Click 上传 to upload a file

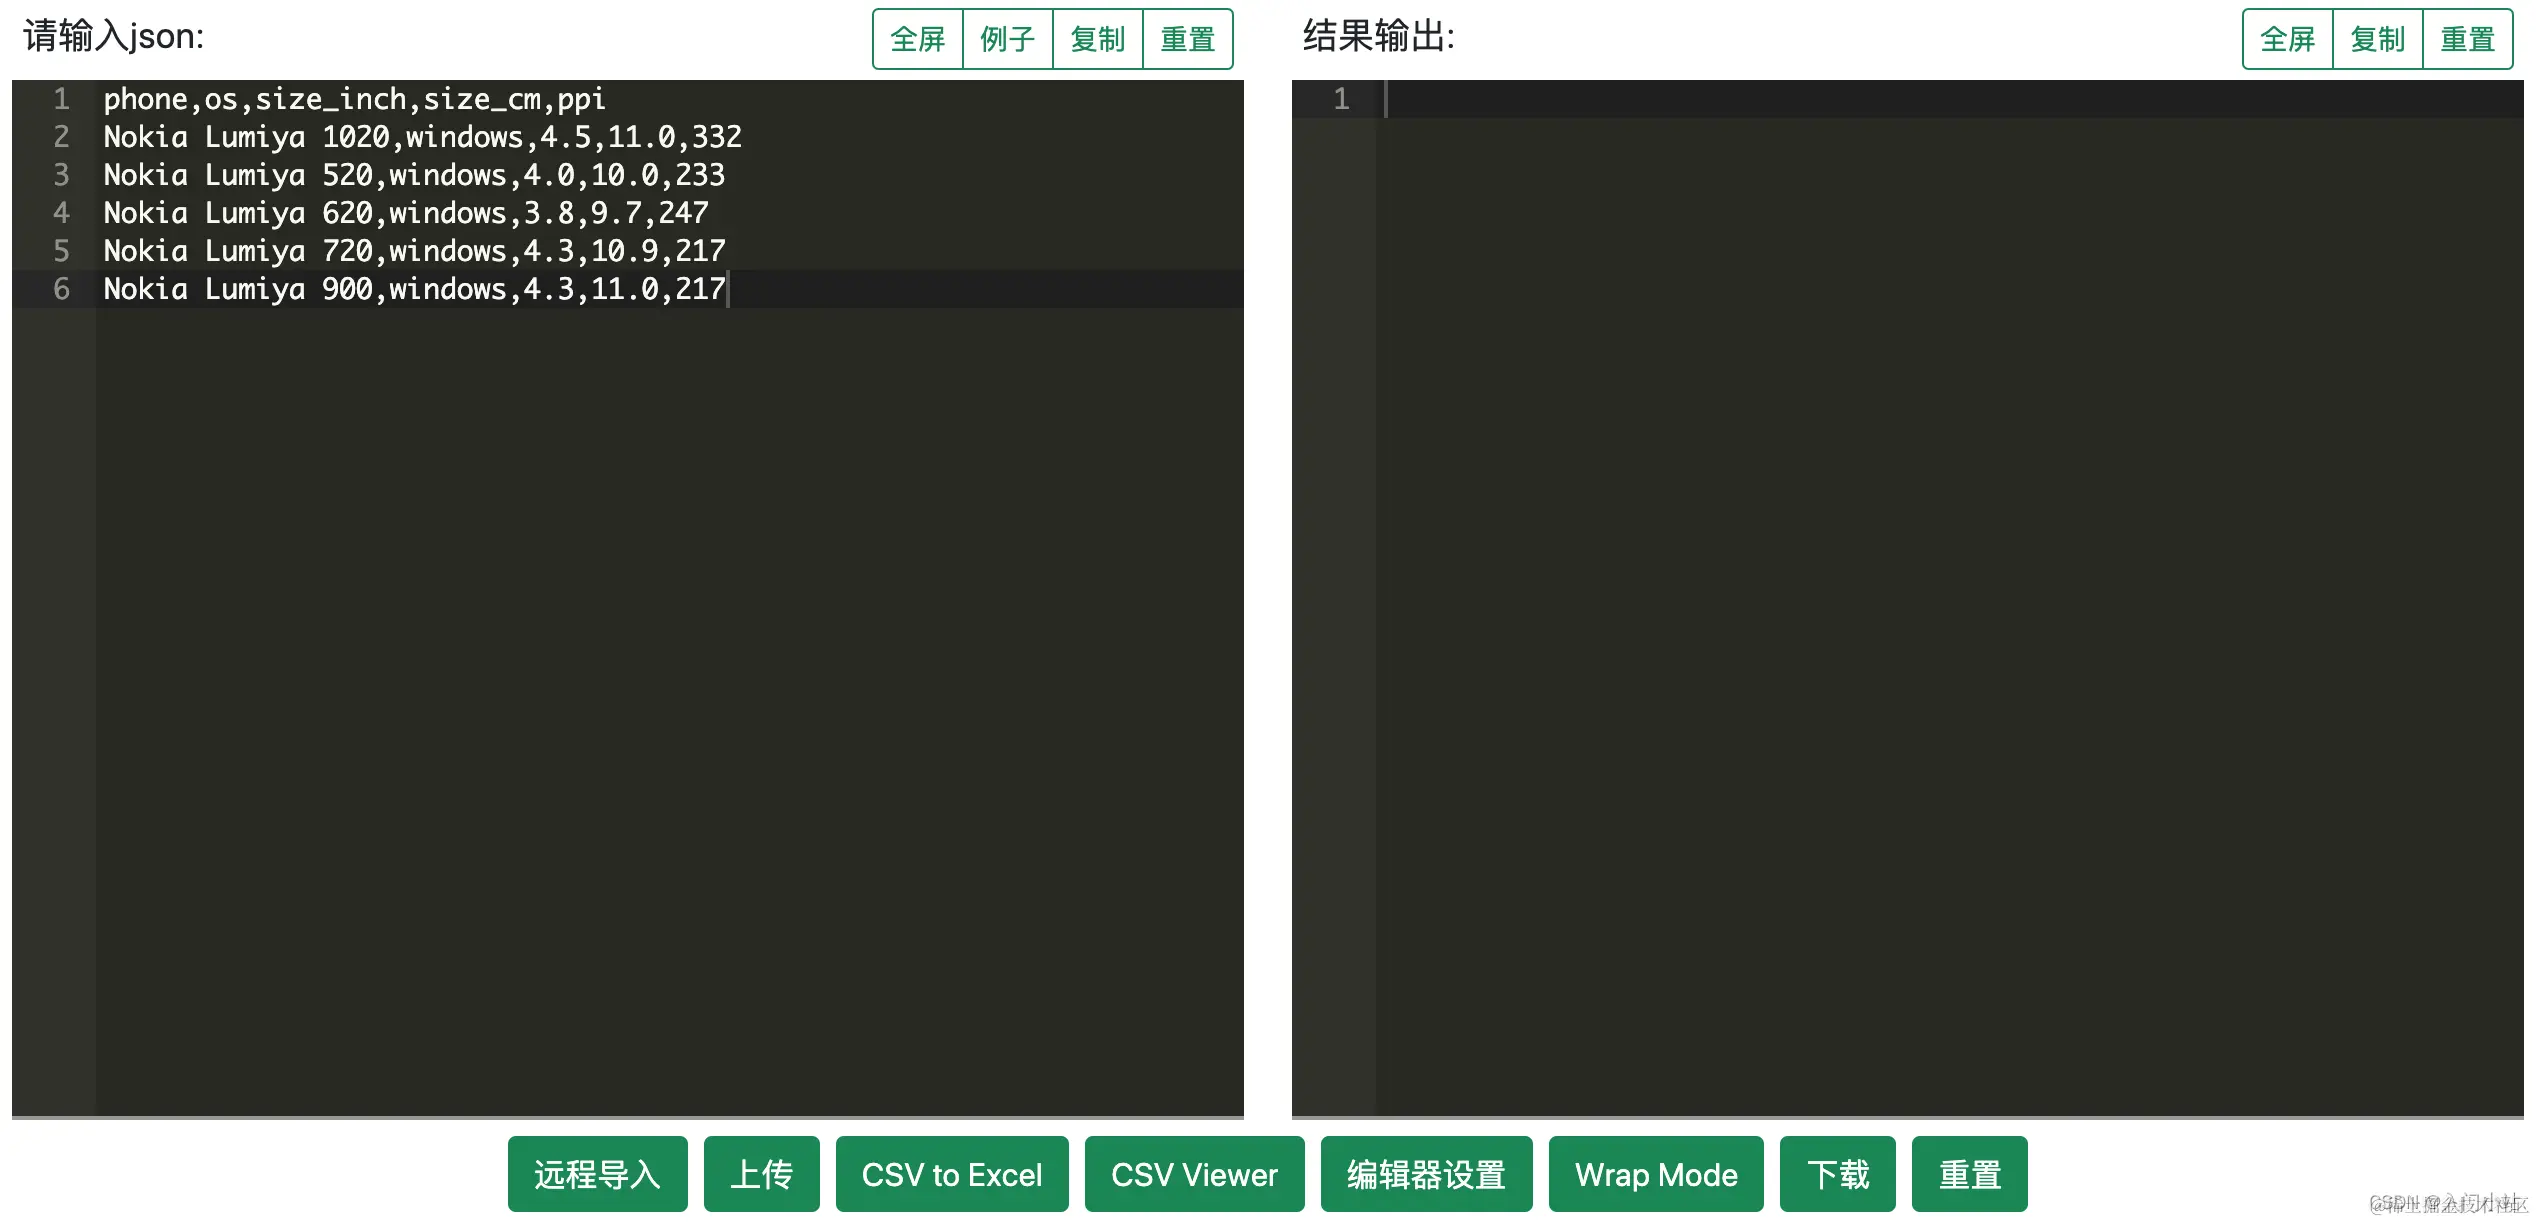(x=761, y=1174)
